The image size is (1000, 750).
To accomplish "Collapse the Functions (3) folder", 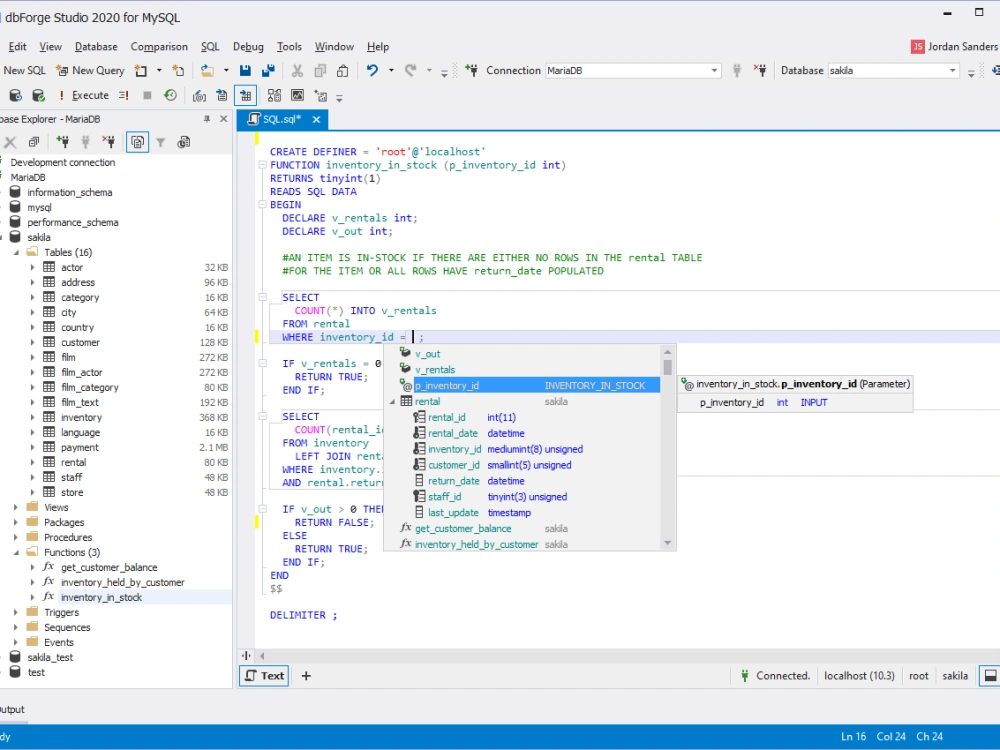I will 17,552.
